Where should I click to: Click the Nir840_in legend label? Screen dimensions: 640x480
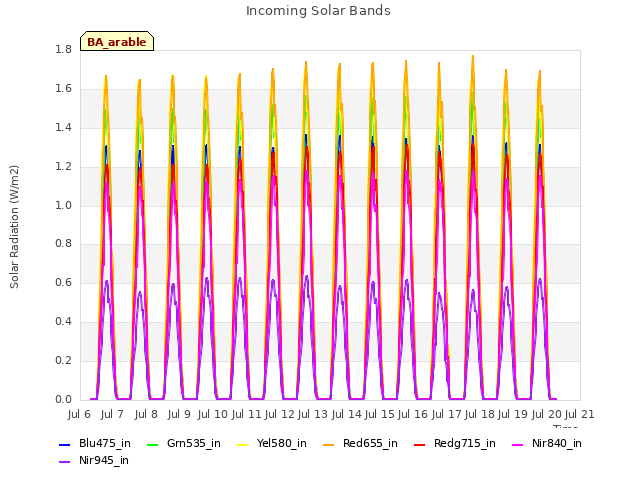pos(557,444)
